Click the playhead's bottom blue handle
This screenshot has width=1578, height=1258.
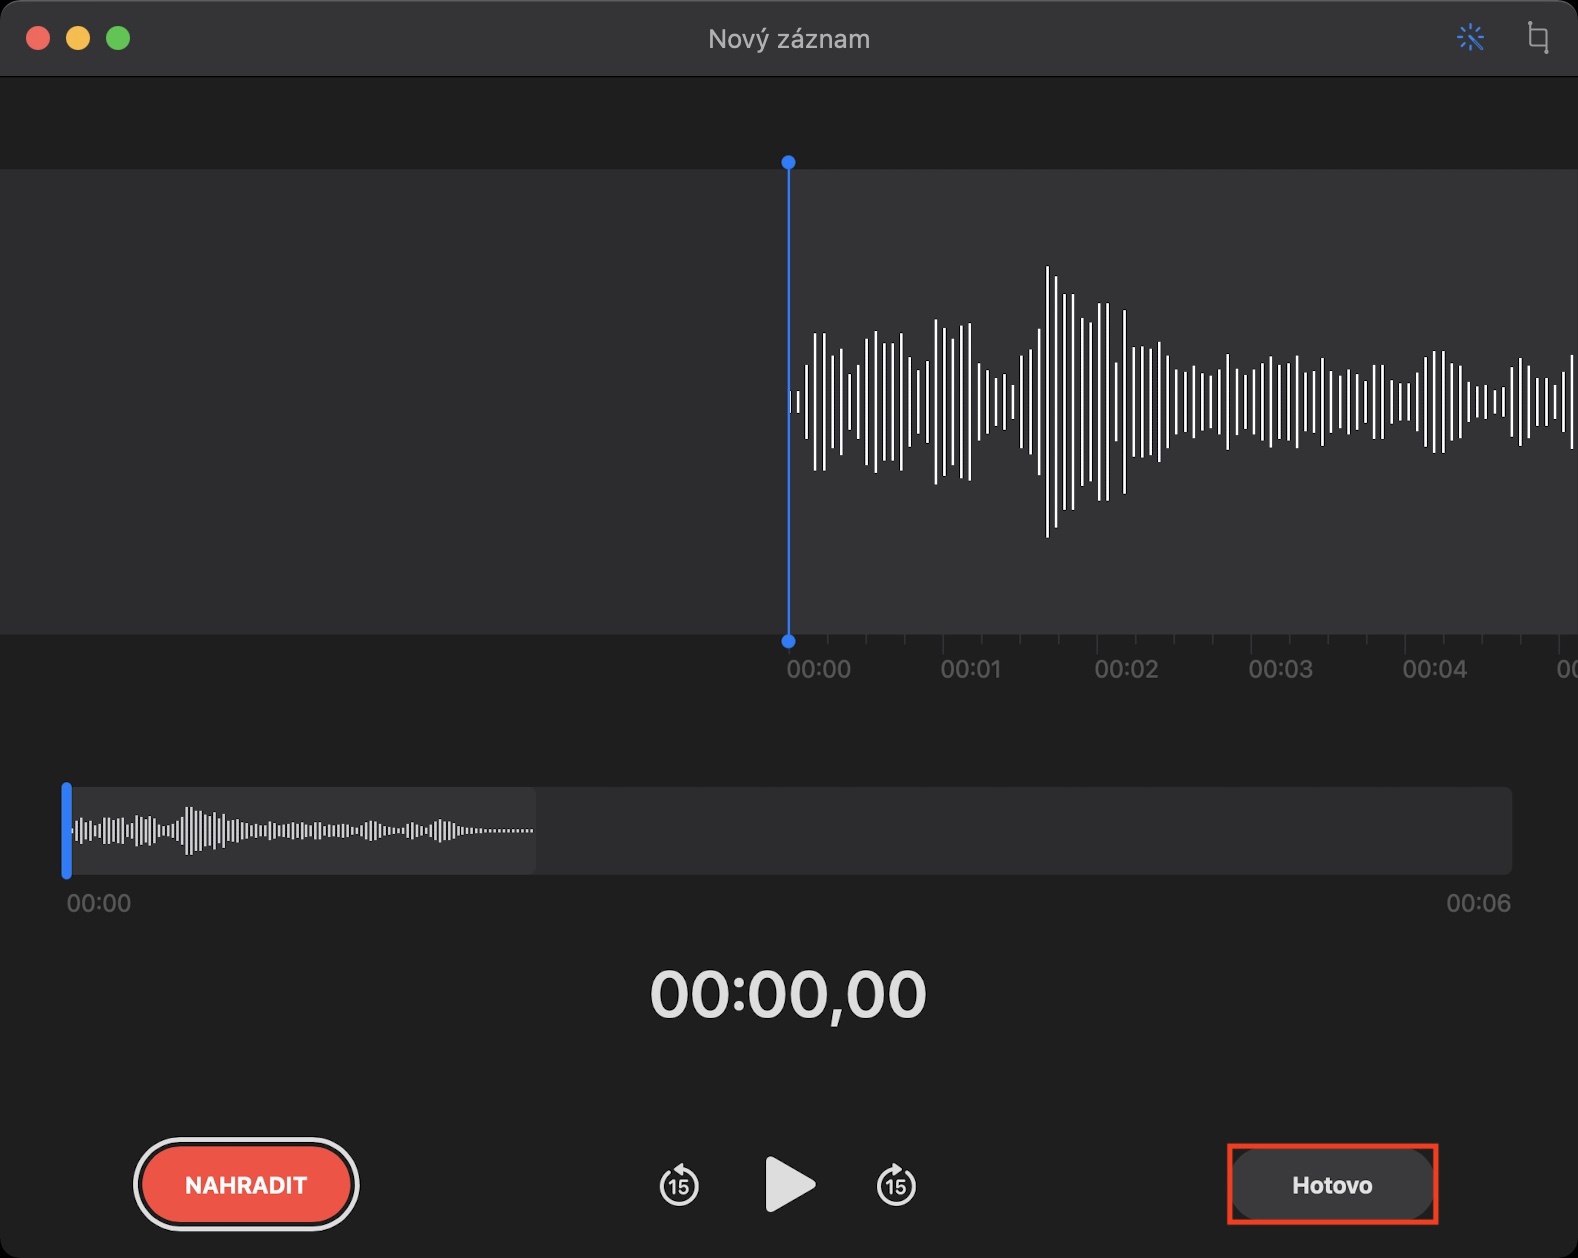[x=789, y=641]
